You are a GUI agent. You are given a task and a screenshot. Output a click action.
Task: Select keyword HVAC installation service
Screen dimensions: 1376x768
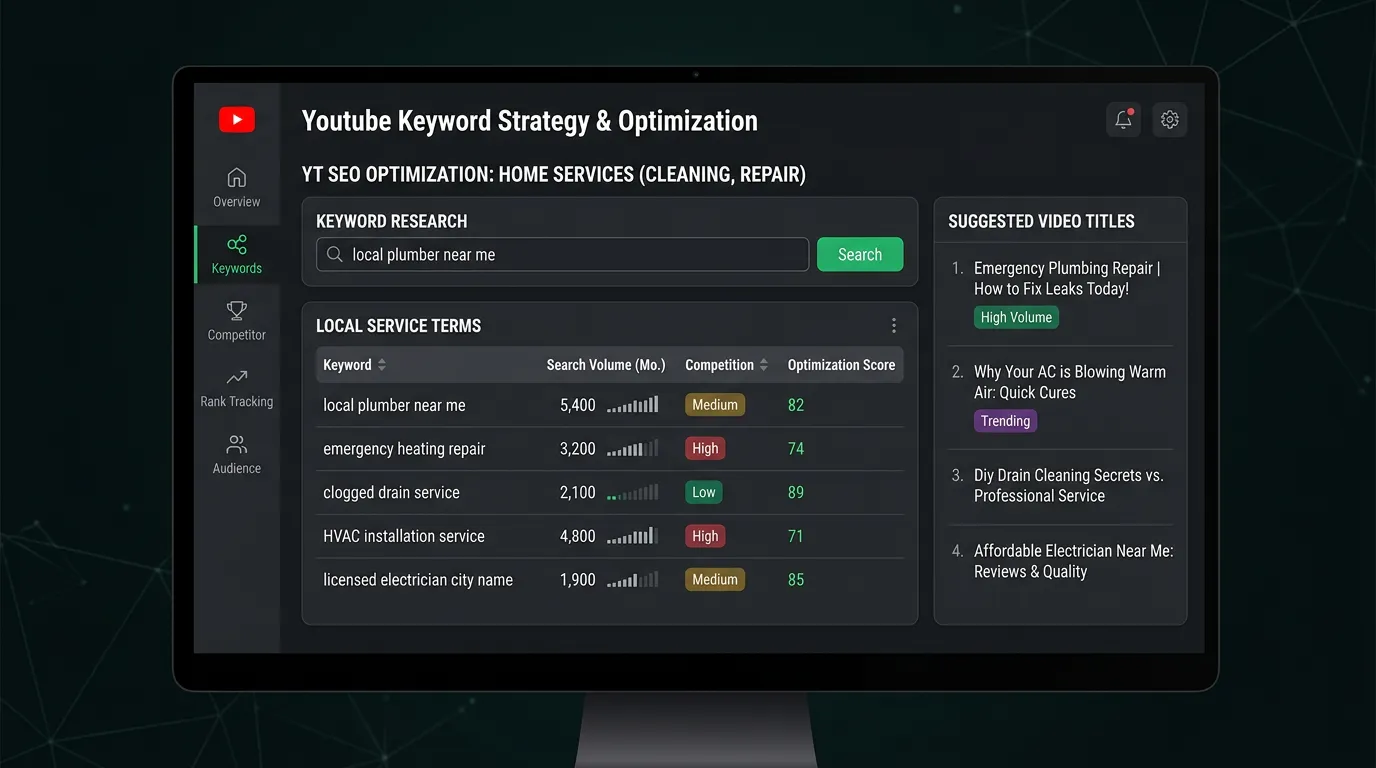click(x=404, y=536)
